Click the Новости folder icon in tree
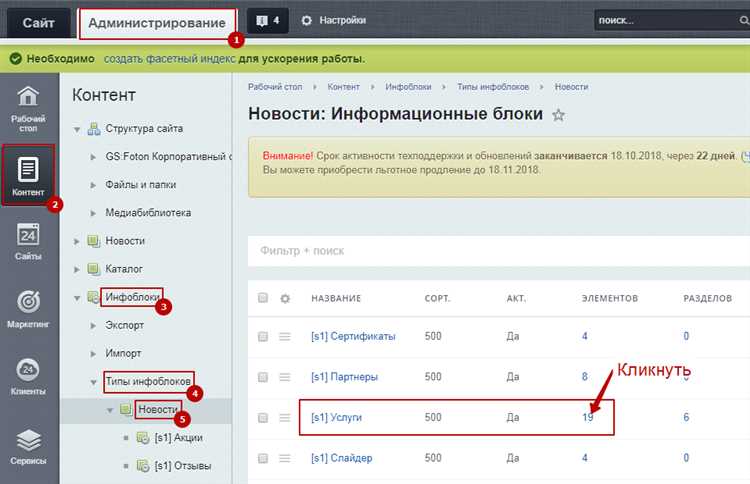This screenshot has height=484, width=750. tap(94, 241)
